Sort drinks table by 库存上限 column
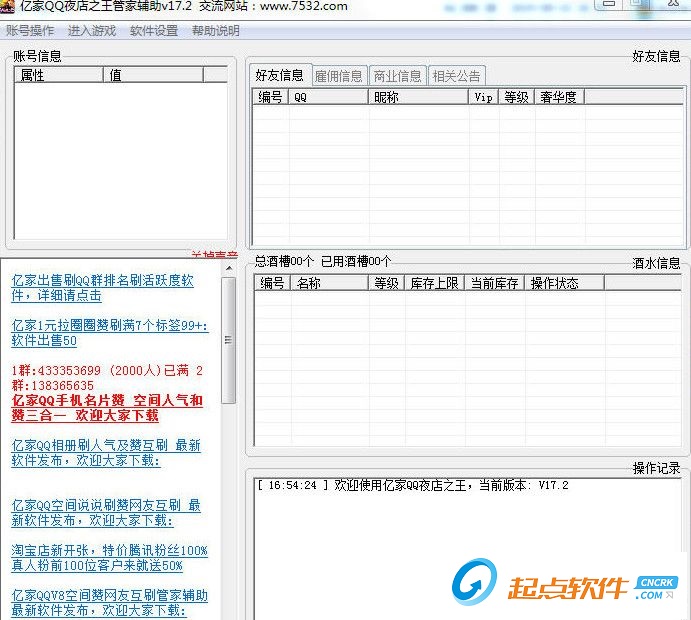This screenshot has height=620, width=691. (435, 283)
